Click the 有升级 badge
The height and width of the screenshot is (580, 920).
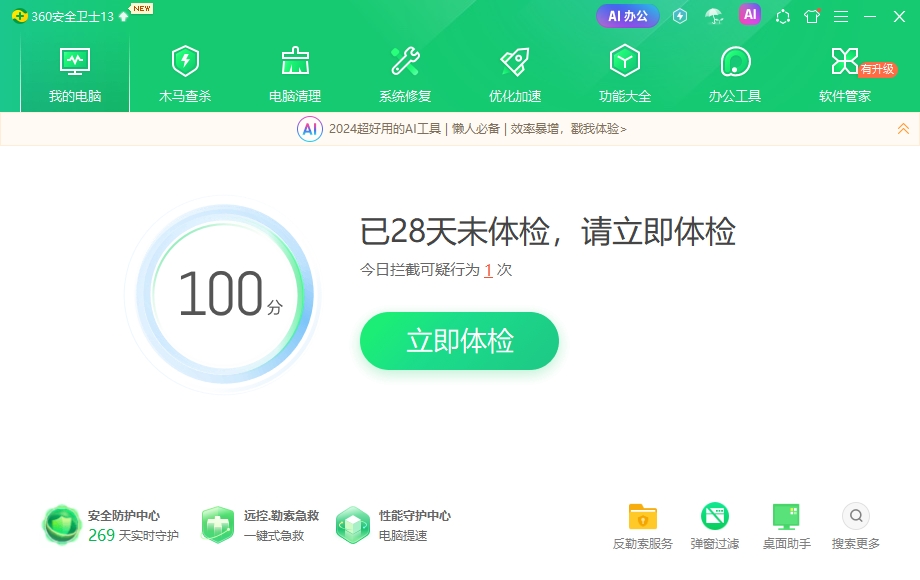pos(878,69)
